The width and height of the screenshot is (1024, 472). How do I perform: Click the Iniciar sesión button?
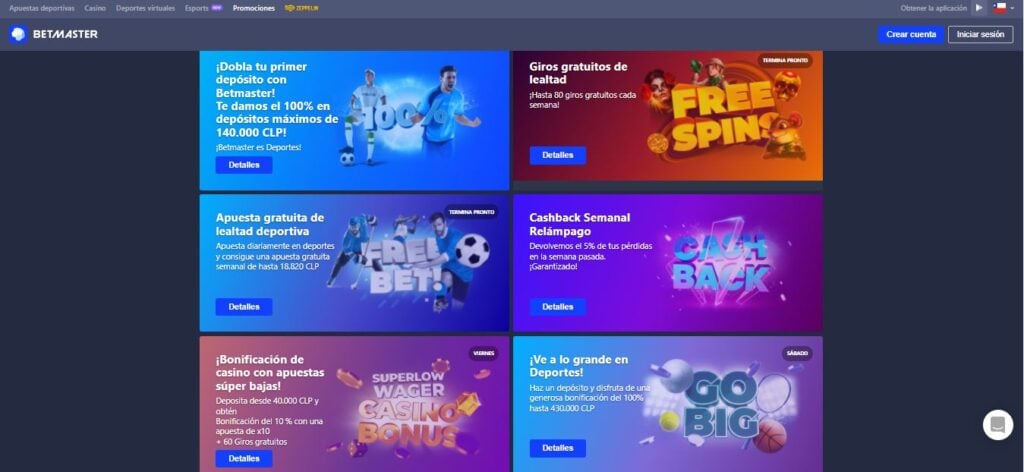[980, 35]
